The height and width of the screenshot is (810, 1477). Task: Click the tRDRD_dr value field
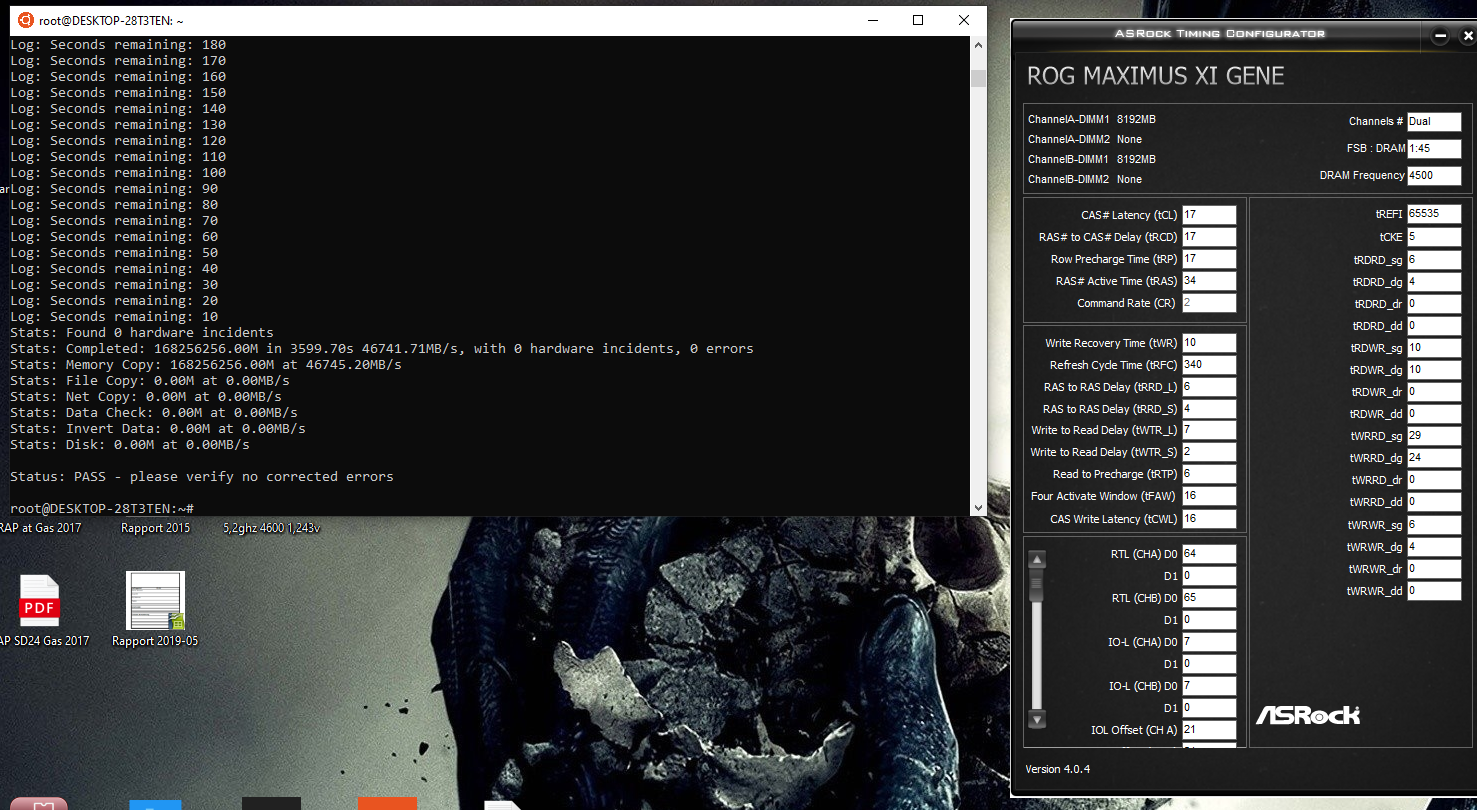1434,304
